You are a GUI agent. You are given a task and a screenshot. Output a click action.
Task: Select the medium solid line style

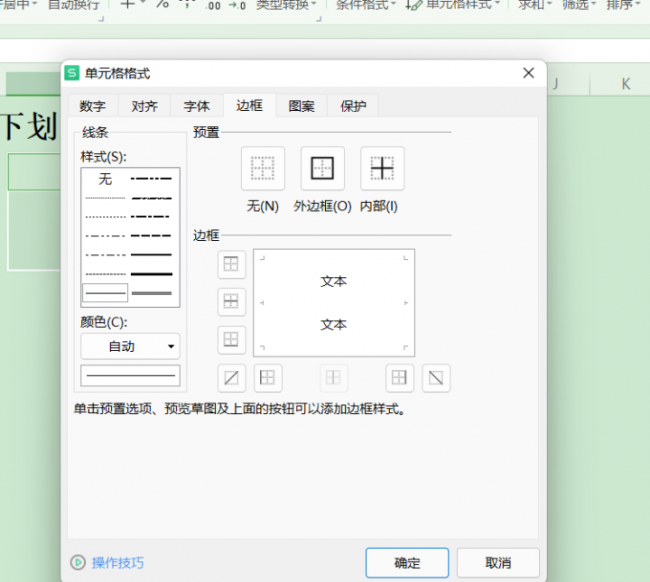[151, 255]
